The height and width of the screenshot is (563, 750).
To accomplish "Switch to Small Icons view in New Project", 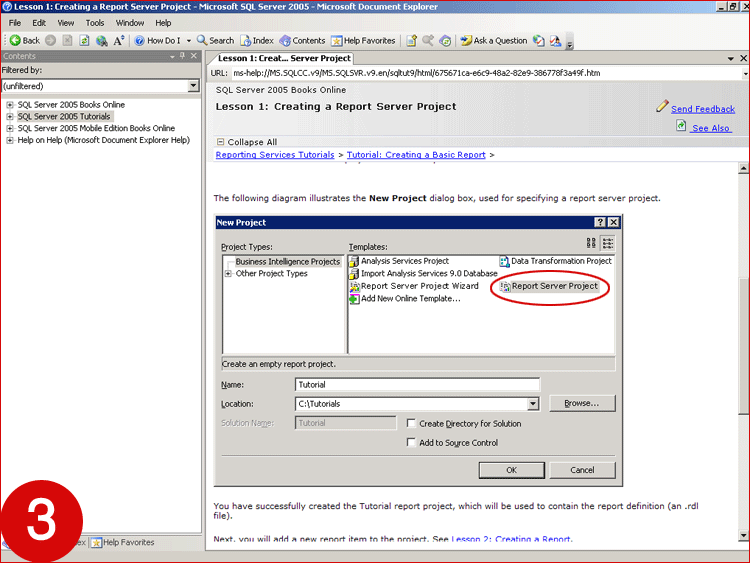I will click(x=608, y=243).
